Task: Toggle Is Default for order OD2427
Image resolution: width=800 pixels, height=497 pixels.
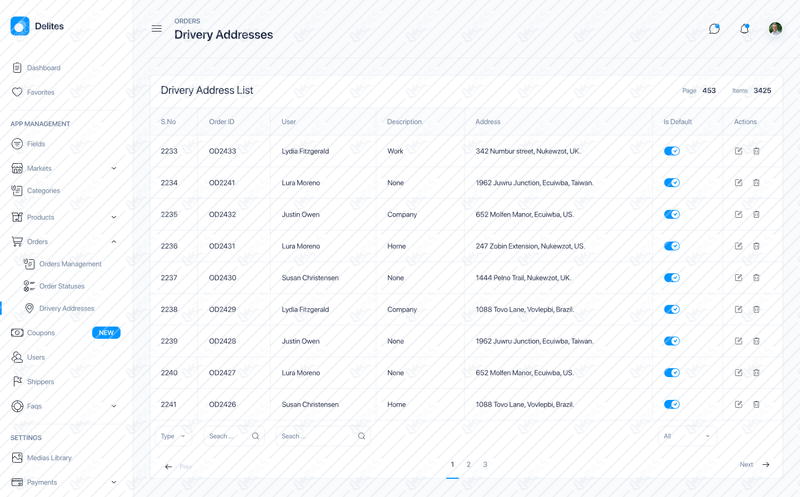Action: tap(671, 372)
